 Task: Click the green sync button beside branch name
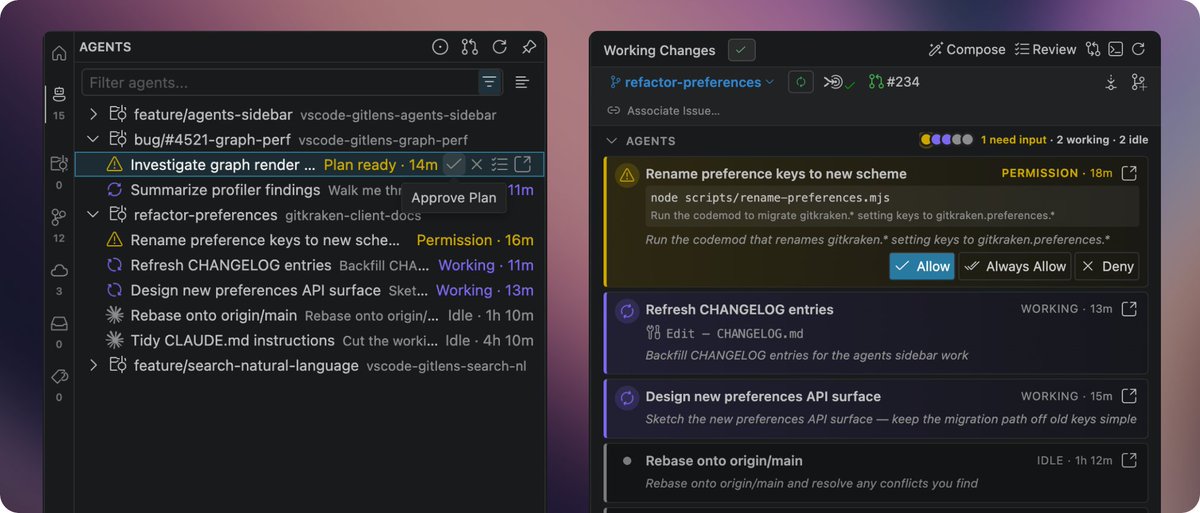pos(800,82)
